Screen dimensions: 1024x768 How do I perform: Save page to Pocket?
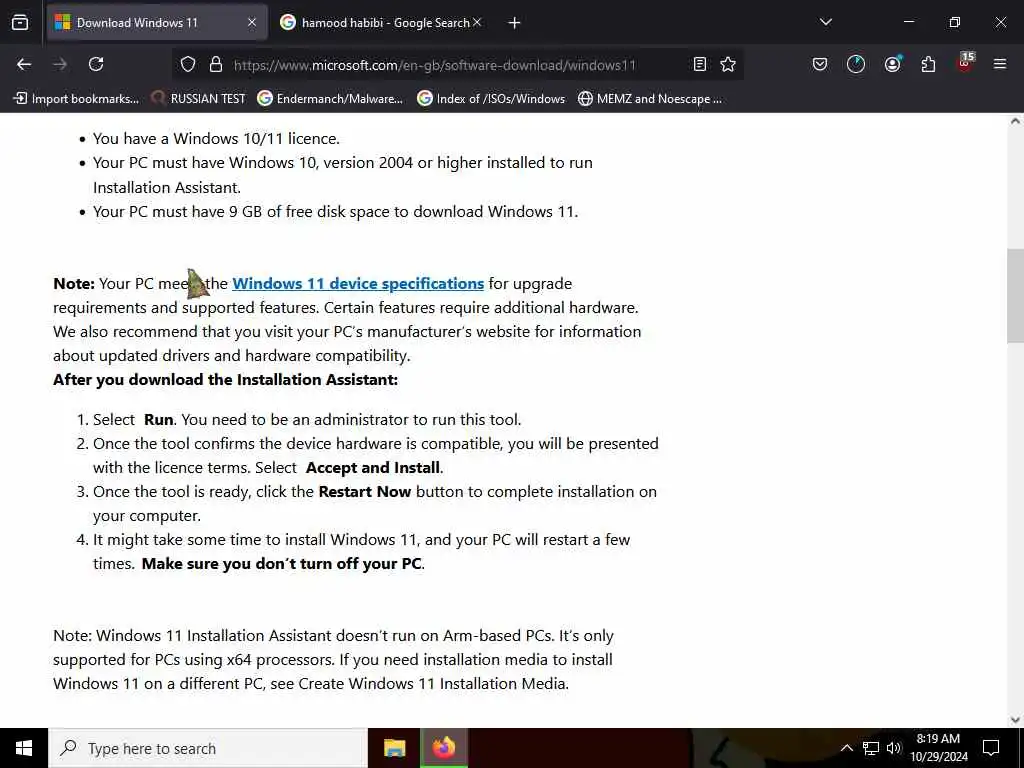pos(820,64)
